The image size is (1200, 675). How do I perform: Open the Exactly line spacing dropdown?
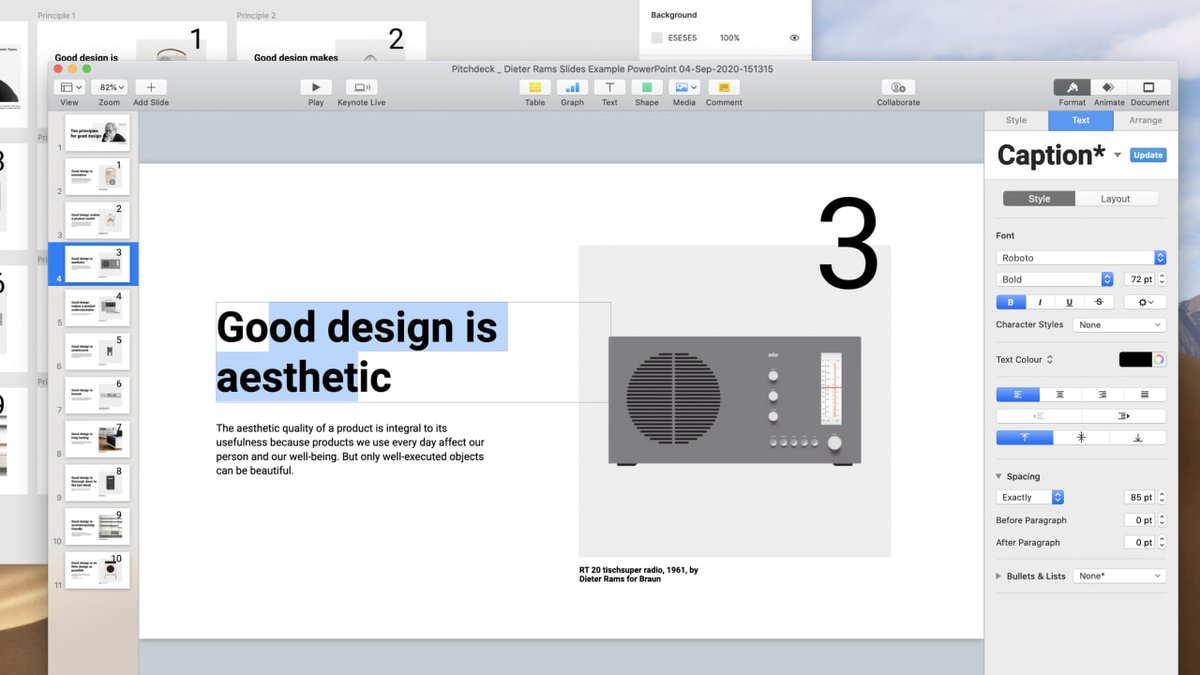point(1030,497)
